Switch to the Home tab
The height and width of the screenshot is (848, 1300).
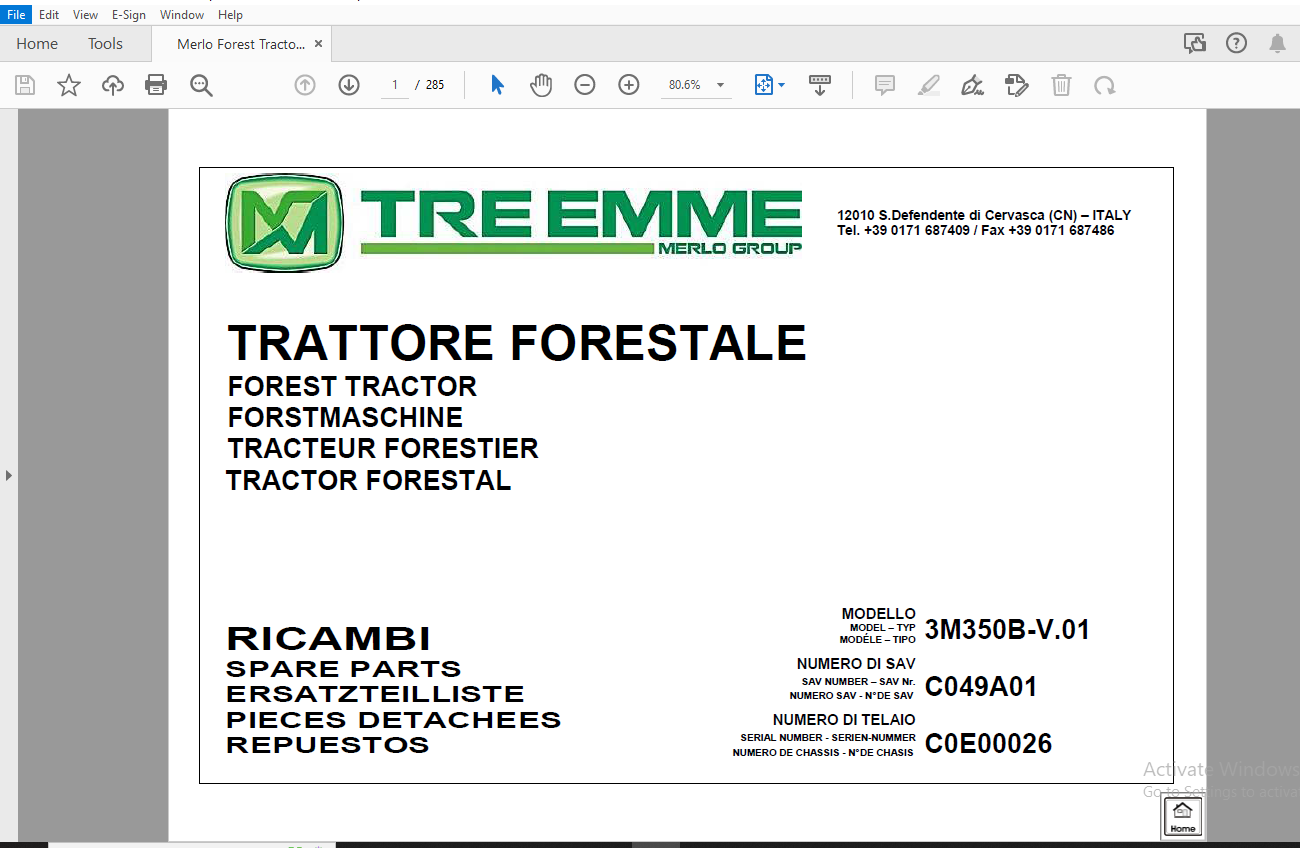[37, 44]
